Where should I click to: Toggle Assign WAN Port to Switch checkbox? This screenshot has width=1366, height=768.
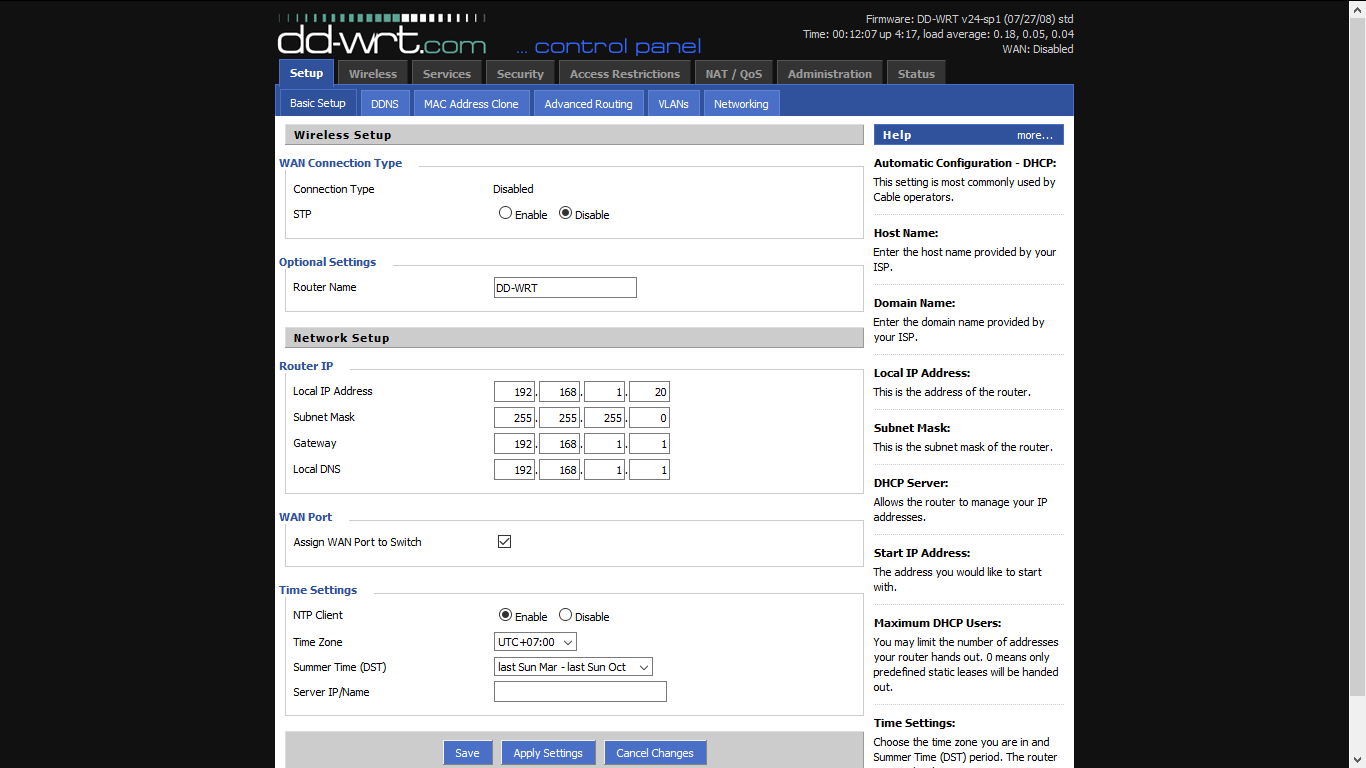click(504, 541)
